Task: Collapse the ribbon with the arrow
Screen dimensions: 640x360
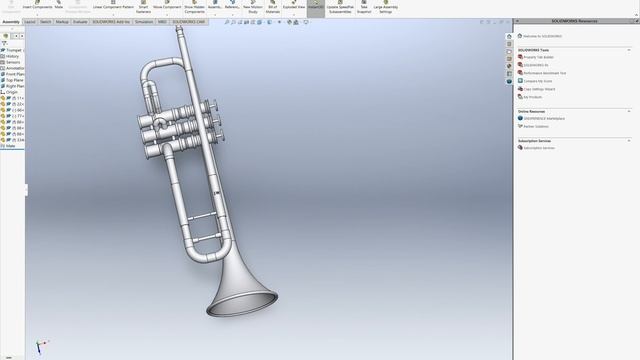Action: [x=636, y=15]
